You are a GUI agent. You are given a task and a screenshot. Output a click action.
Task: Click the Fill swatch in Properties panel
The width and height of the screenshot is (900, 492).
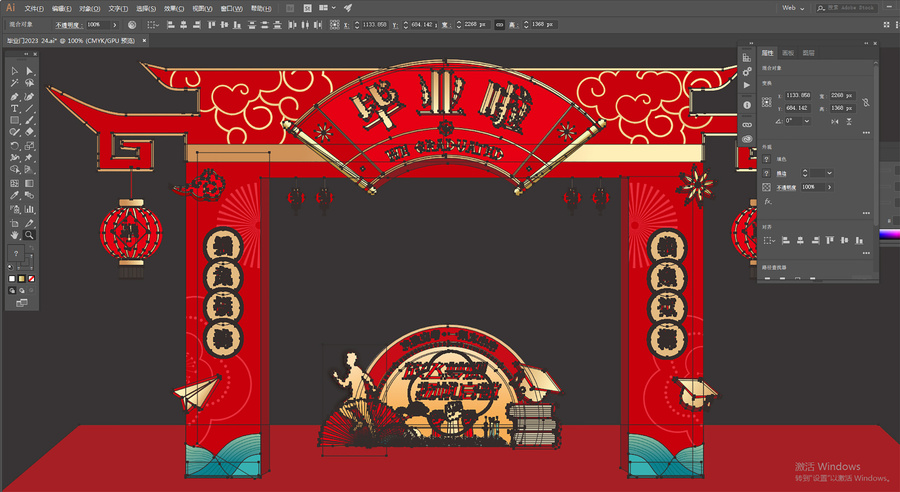[x=766, y=159]
